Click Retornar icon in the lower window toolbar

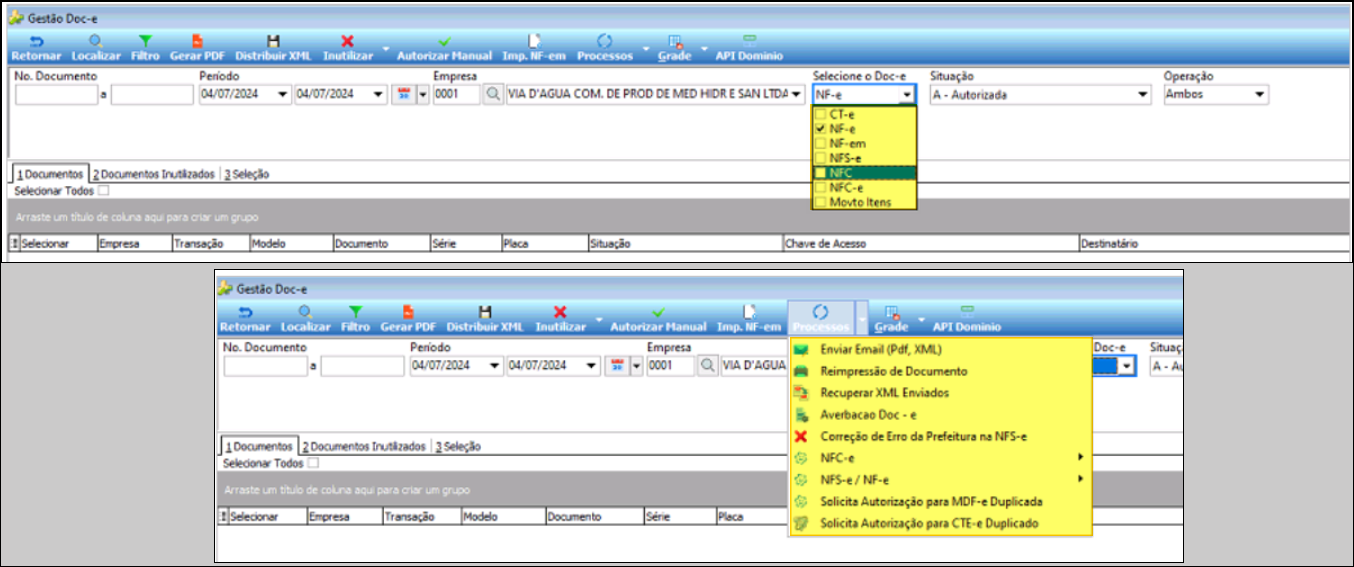pyautogui.click(x=244, y=313)
